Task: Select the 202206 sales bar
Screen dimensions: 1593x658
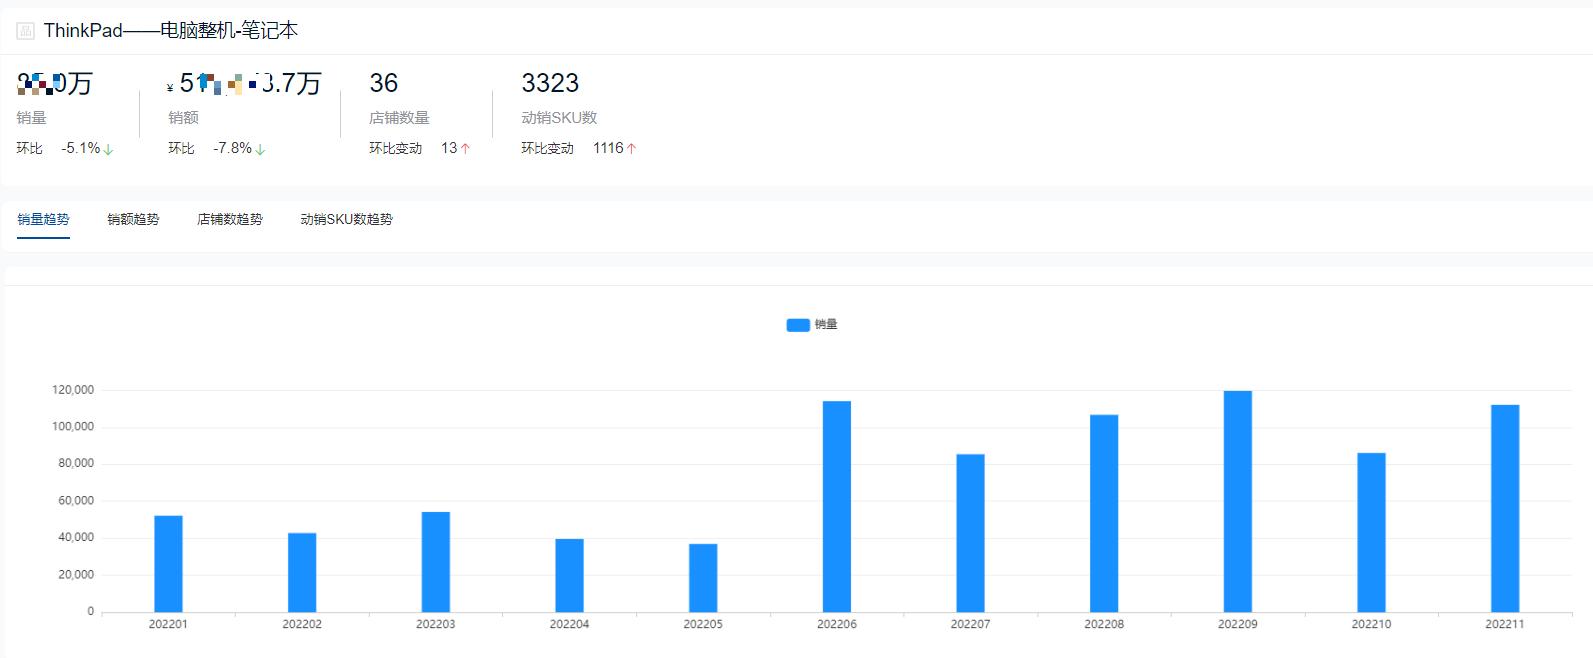Action: (x=837, y=507)
